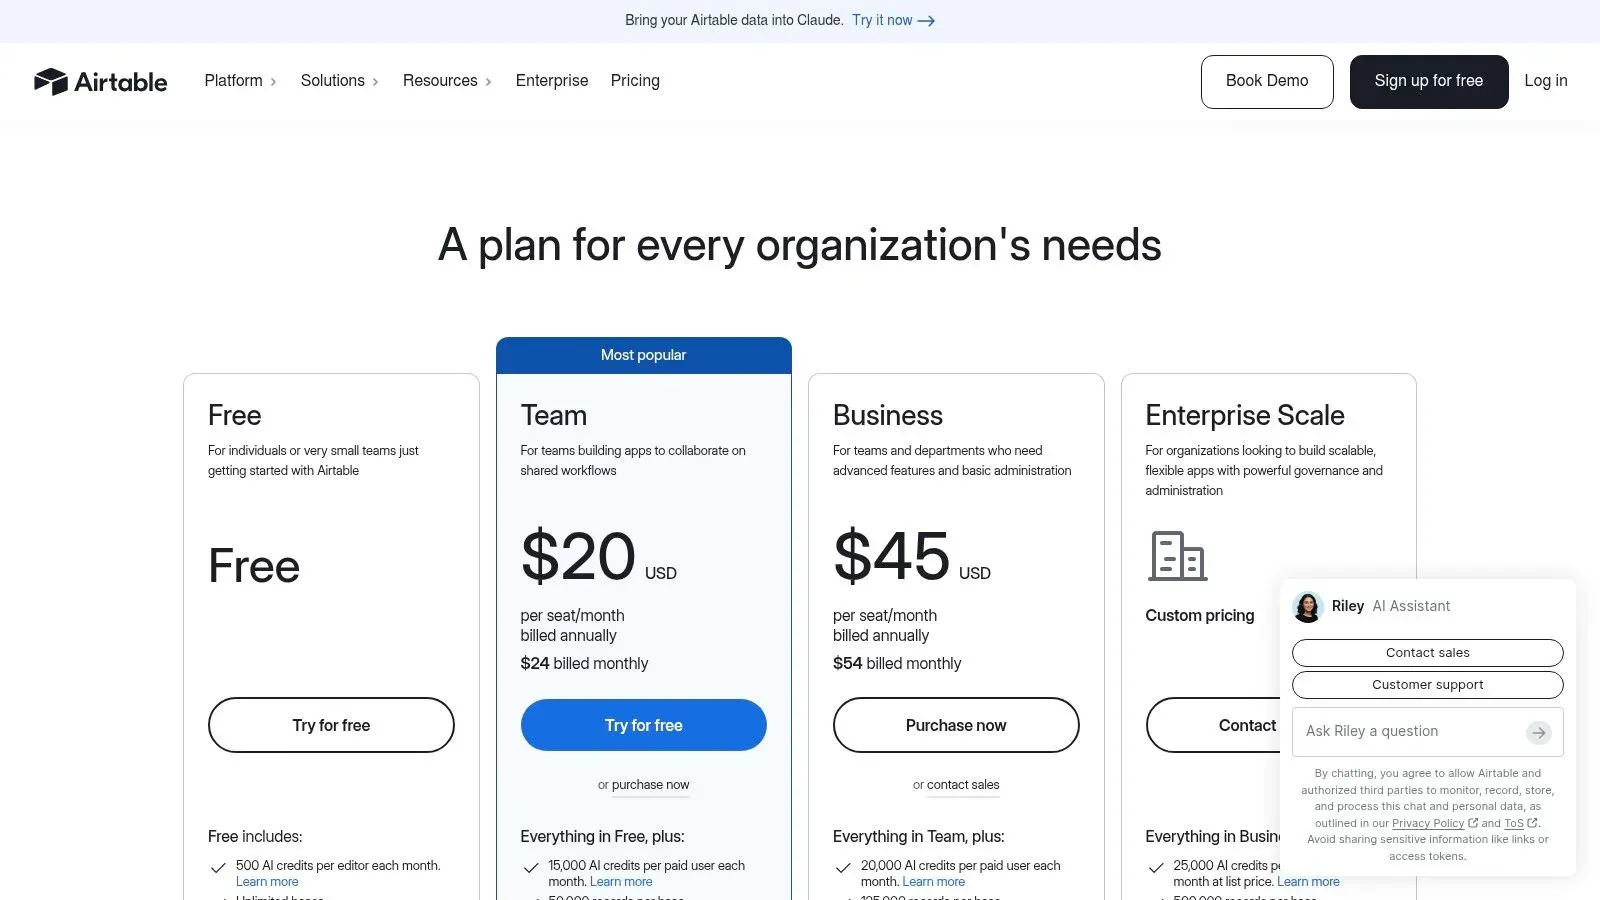Open the Privacy Policy link in the chat
The image size is (1600, 900).
(x=1428, y=823)
